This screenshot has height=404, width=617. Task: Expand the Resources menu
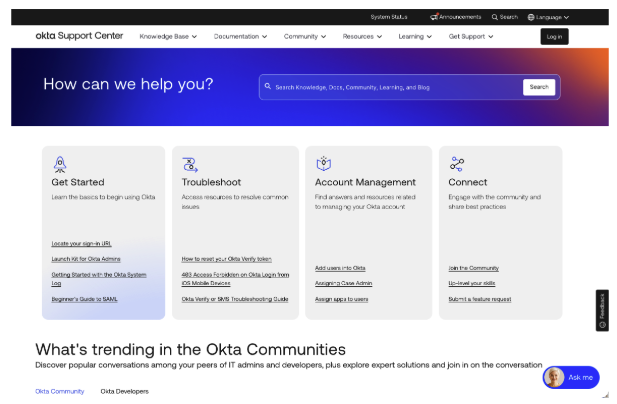362,37
